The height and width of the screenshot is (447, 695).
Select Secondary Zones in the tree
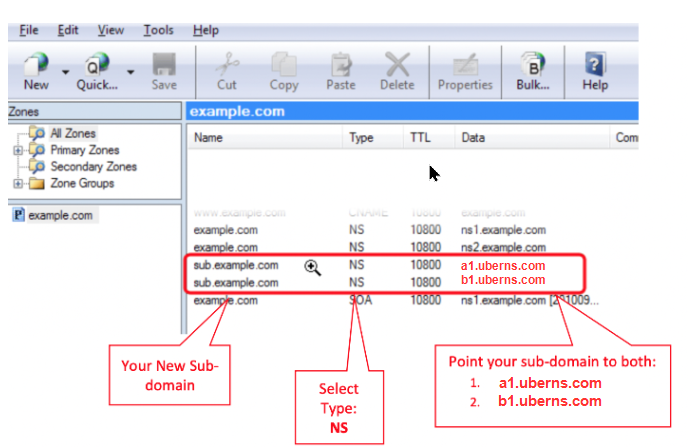click(93, 167)
